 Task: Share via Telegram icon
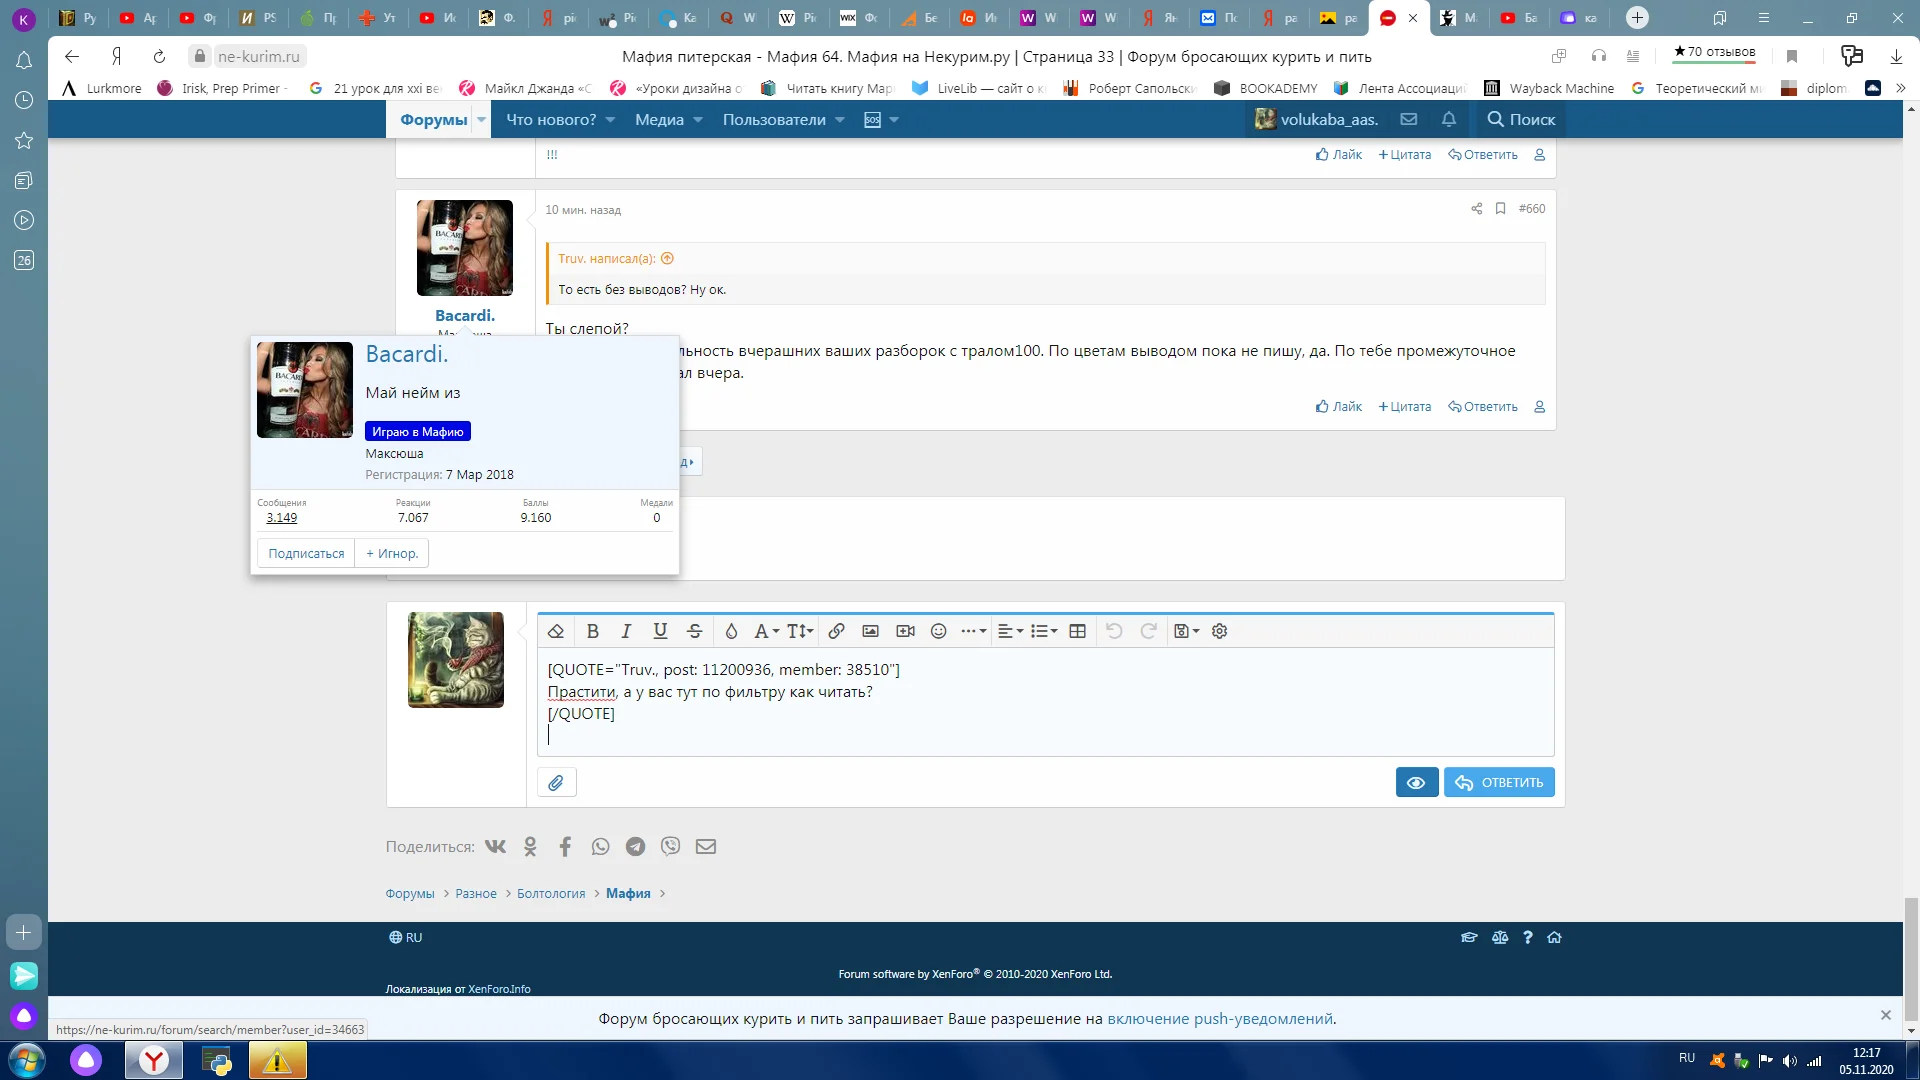click(635, 847)
